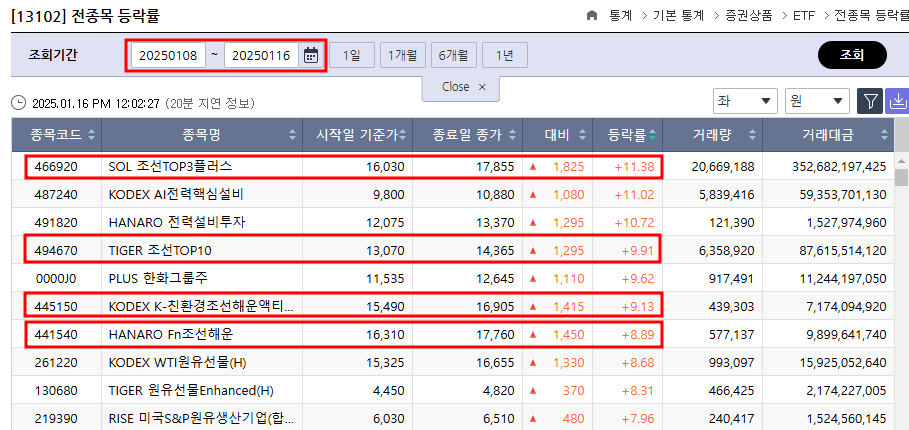Go to 통계 breadcrumb link

click(x=620, y=16)
